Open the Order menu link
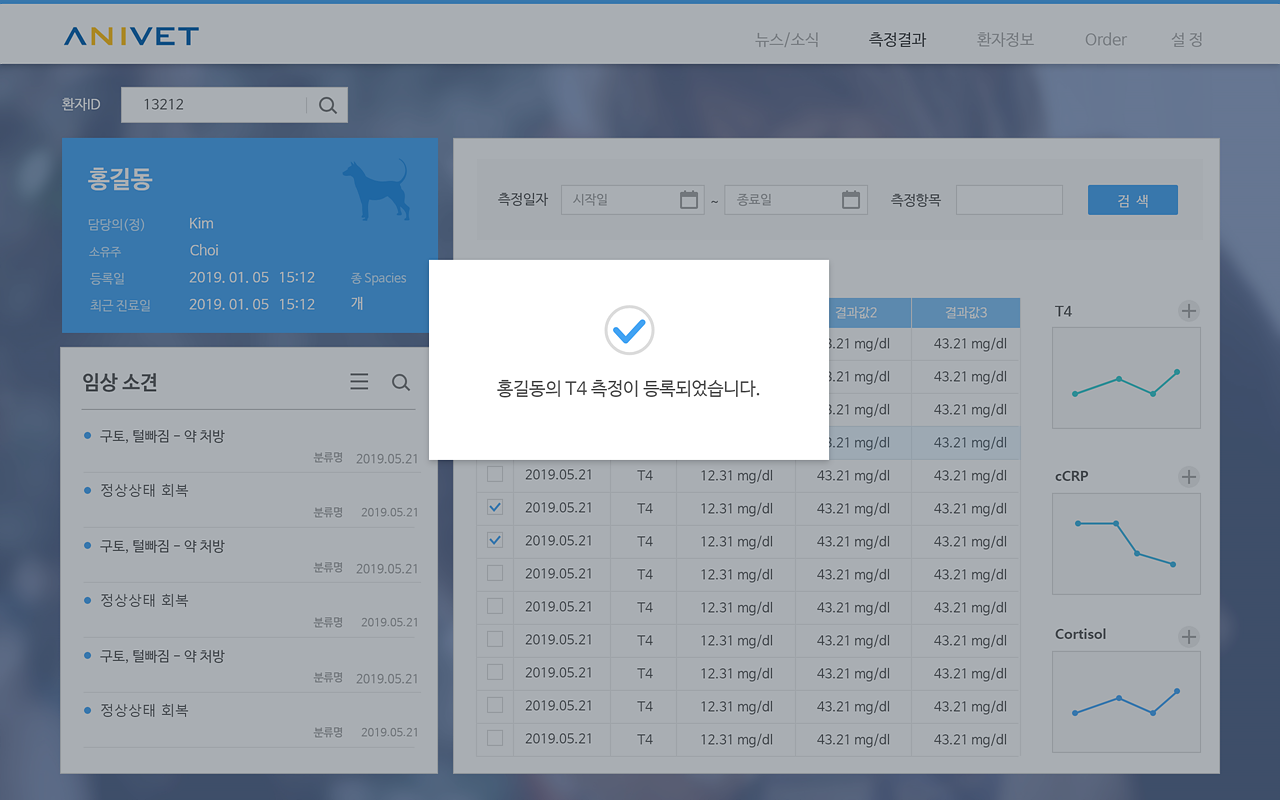 (x=1105, y=40)
